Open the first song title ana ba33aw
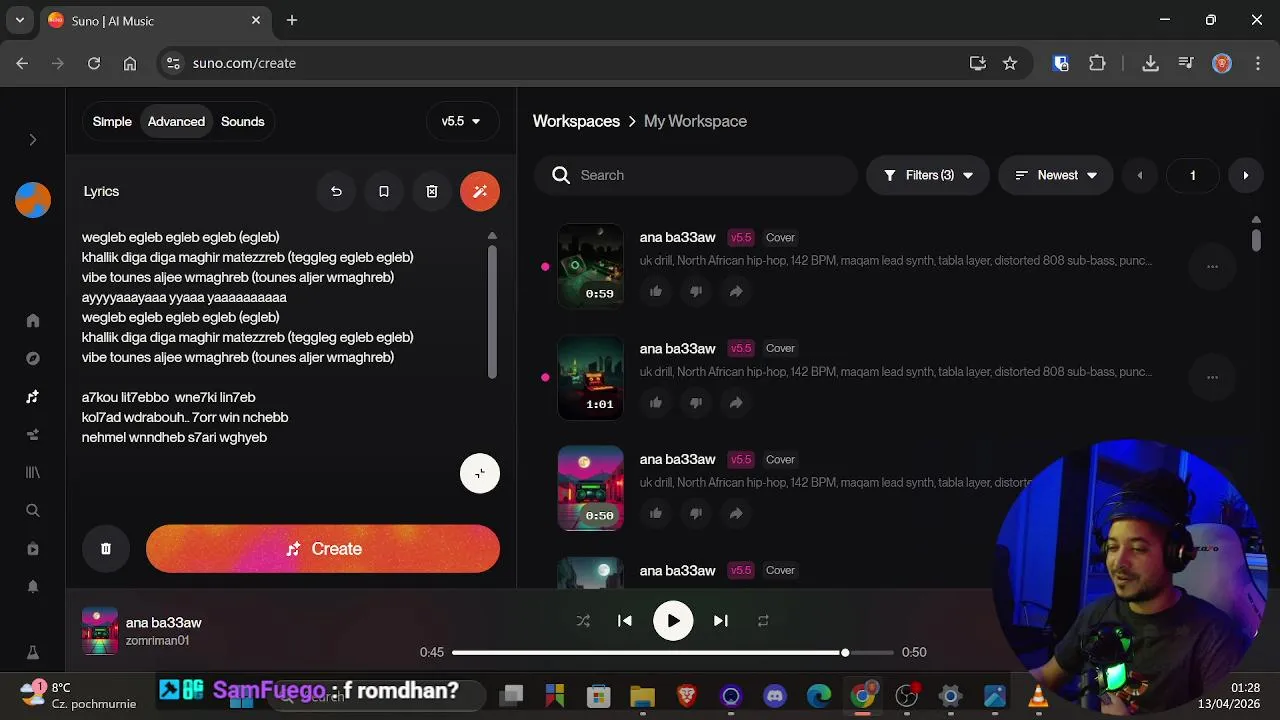 pyautogui.click(x=678, y=238)
